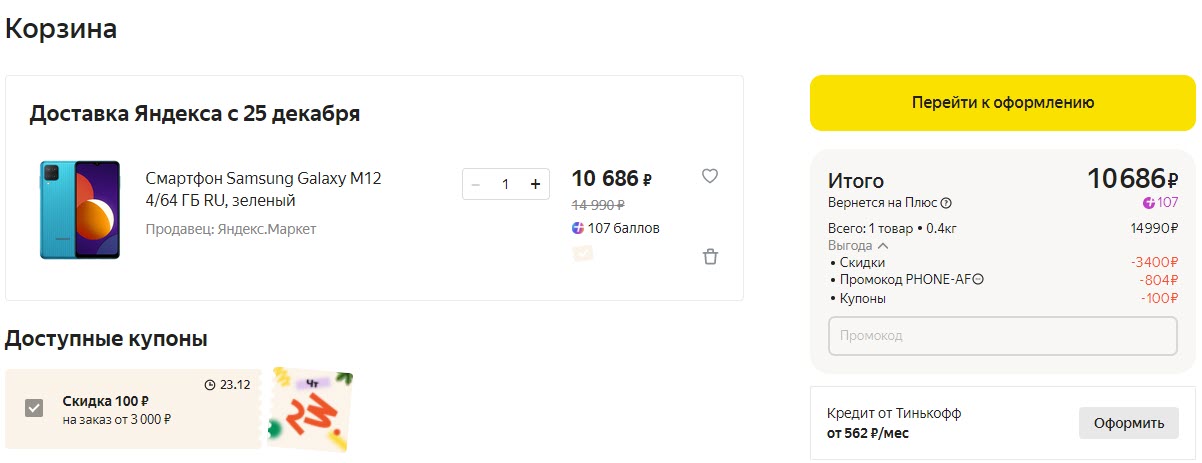The width and height of the screenshot is (1202, 463).
Task: Delete the smartphone with the trash icon
Action: (x=710, y=257)
